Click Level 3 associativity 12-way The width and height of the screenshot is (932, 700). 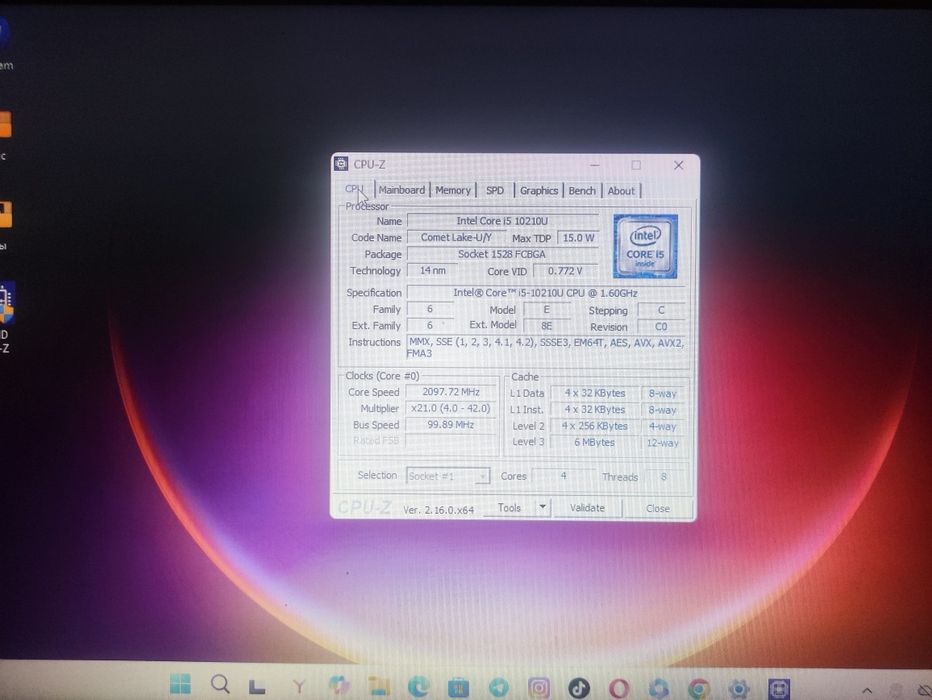tap(663, 443)
